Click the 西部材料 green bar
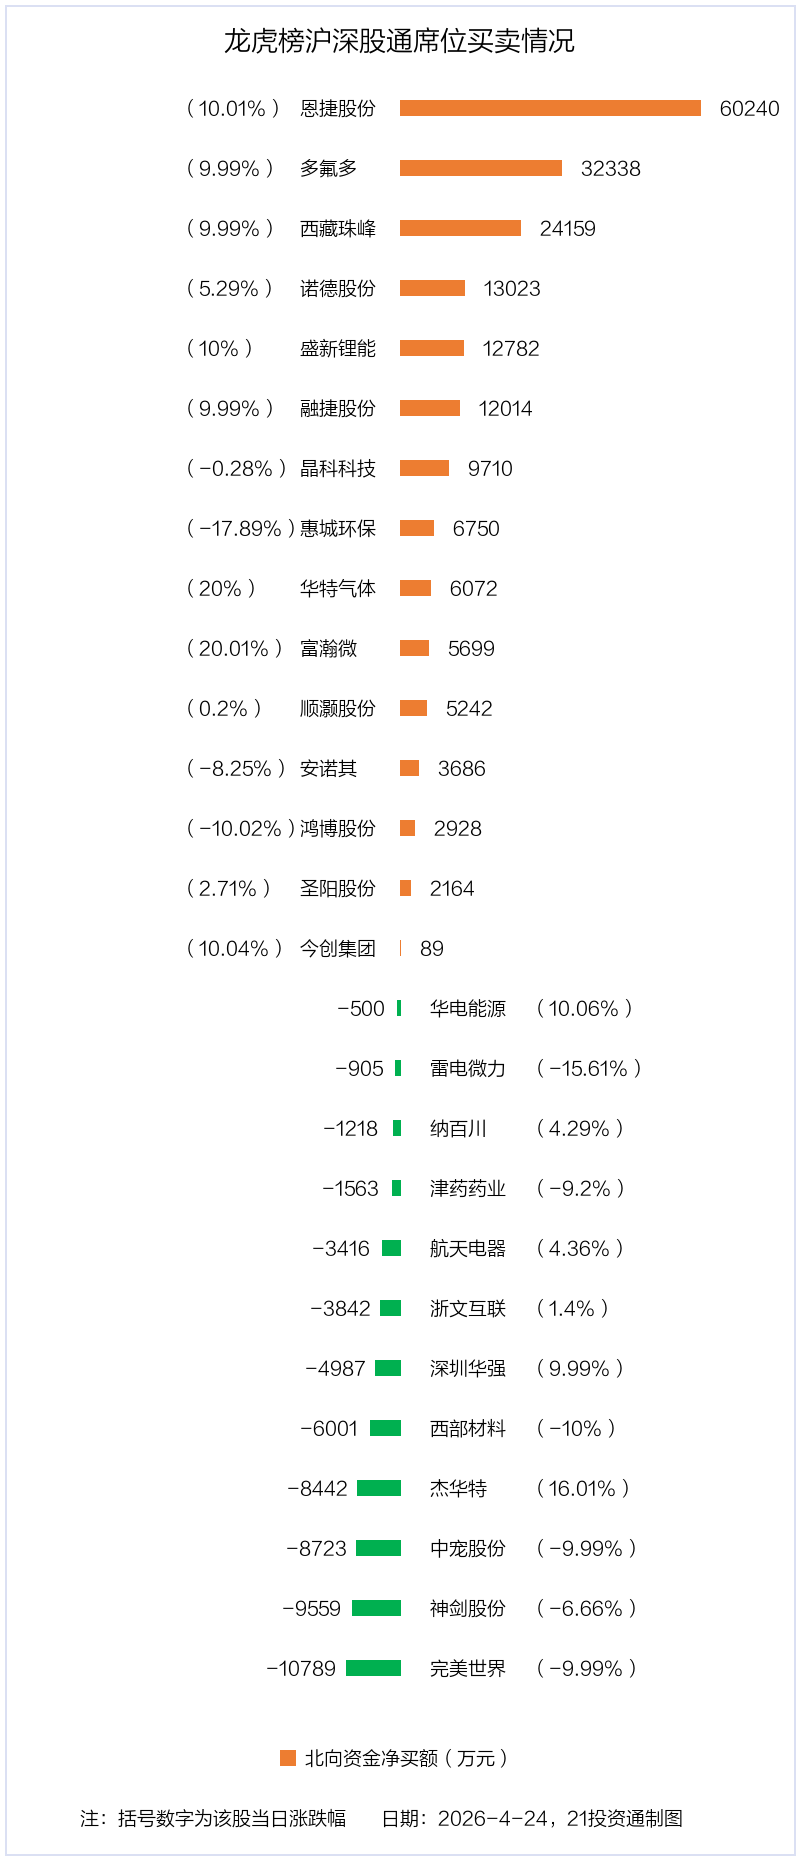Screen dimensions: 800x1860 click(385, 1428)
